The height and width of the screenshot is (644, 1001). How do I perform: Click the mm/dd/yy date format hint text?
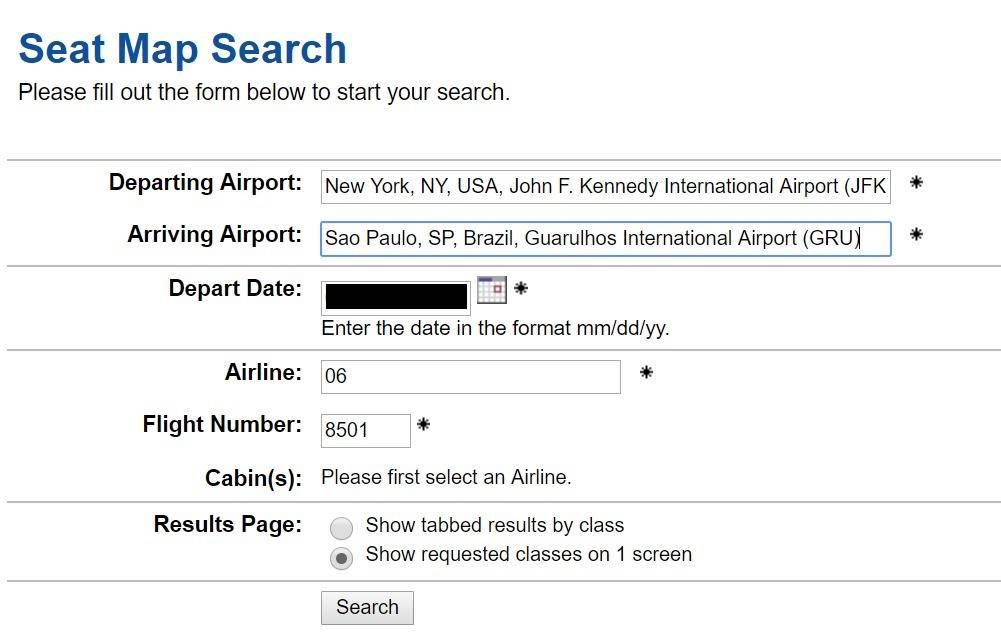point(495,329)
